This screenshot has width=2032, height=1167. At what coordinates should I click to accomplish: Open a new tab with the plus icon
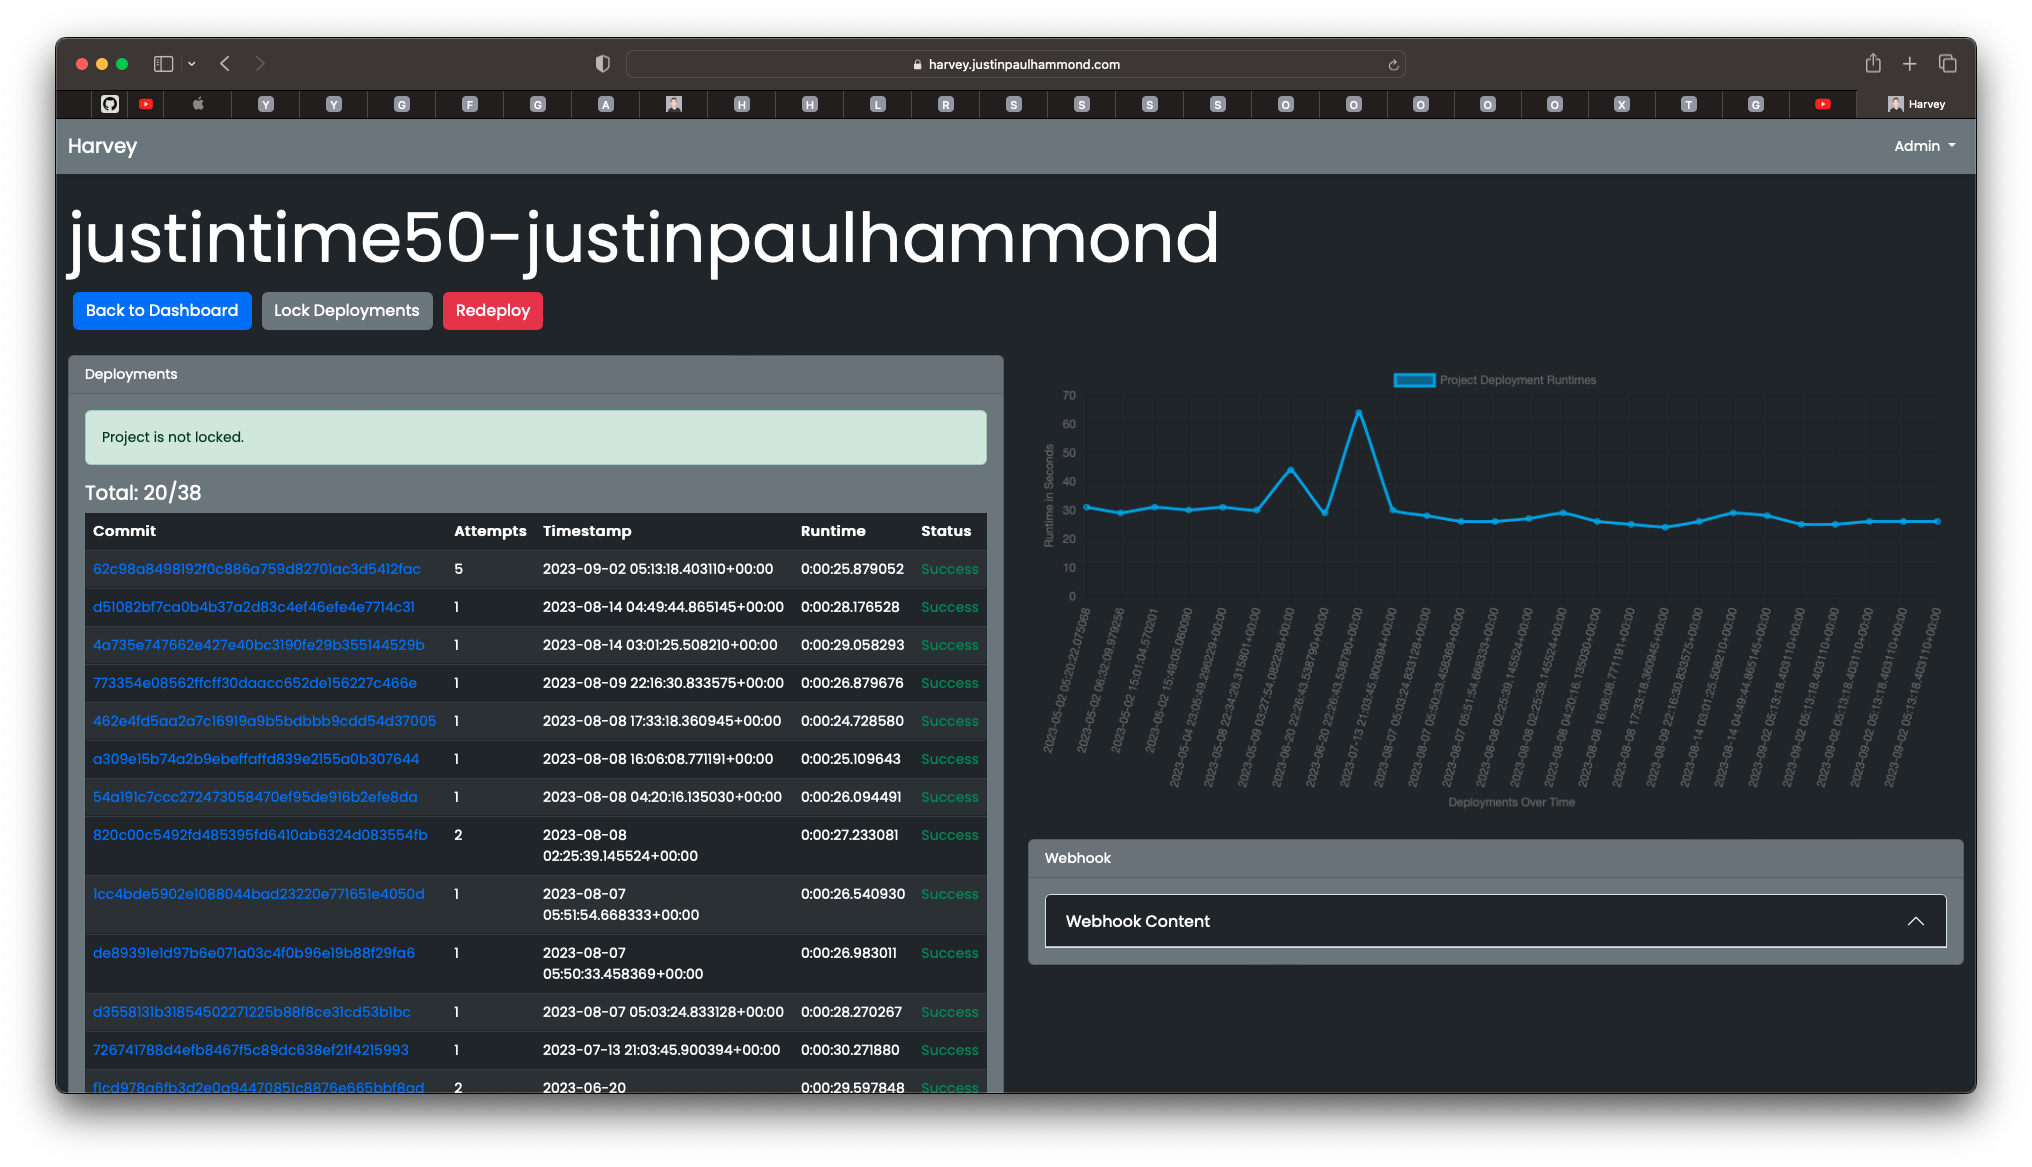(1909, 64)
